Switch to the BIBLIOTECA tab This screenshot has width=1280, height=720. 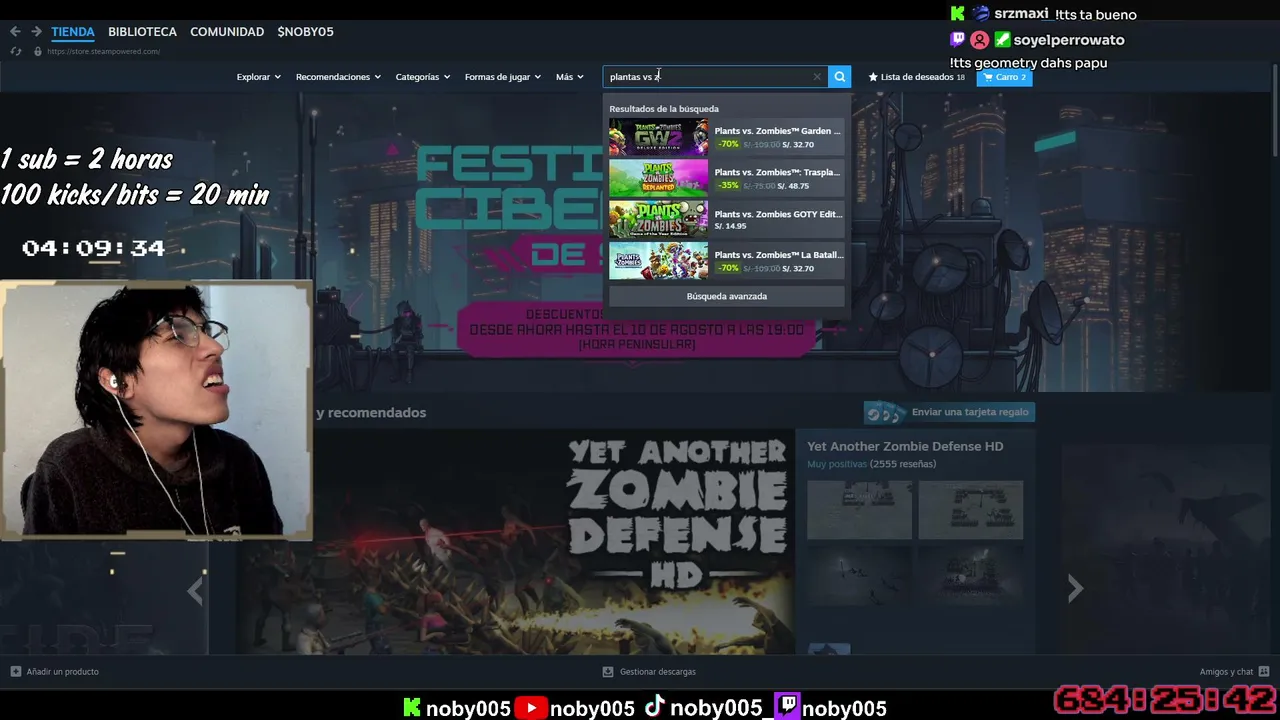click(x=142, y=32)
